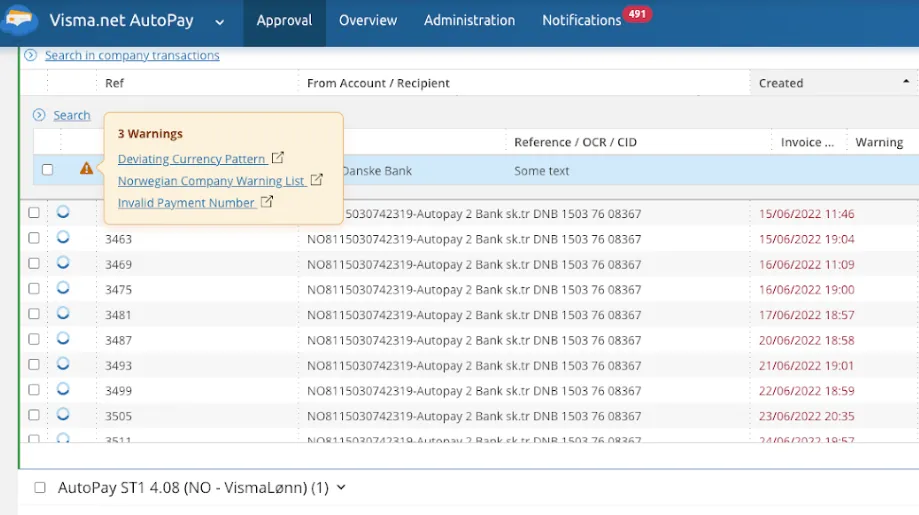Click Ref number 3469
The image size is (919, 515).
coord(118,264)
